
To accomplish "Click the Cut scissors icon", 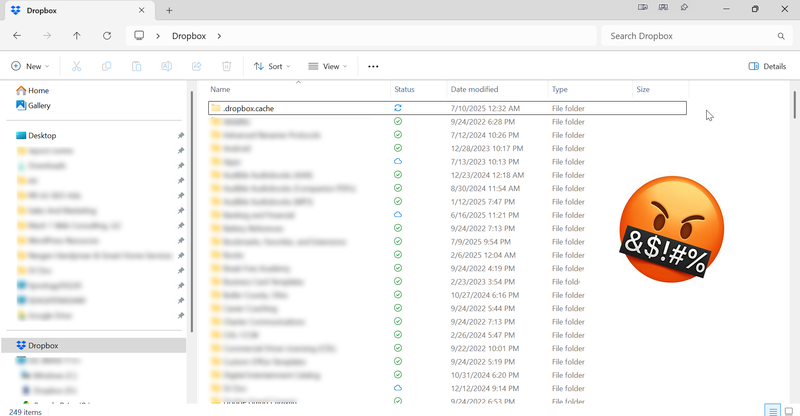I will pos(75,66).
